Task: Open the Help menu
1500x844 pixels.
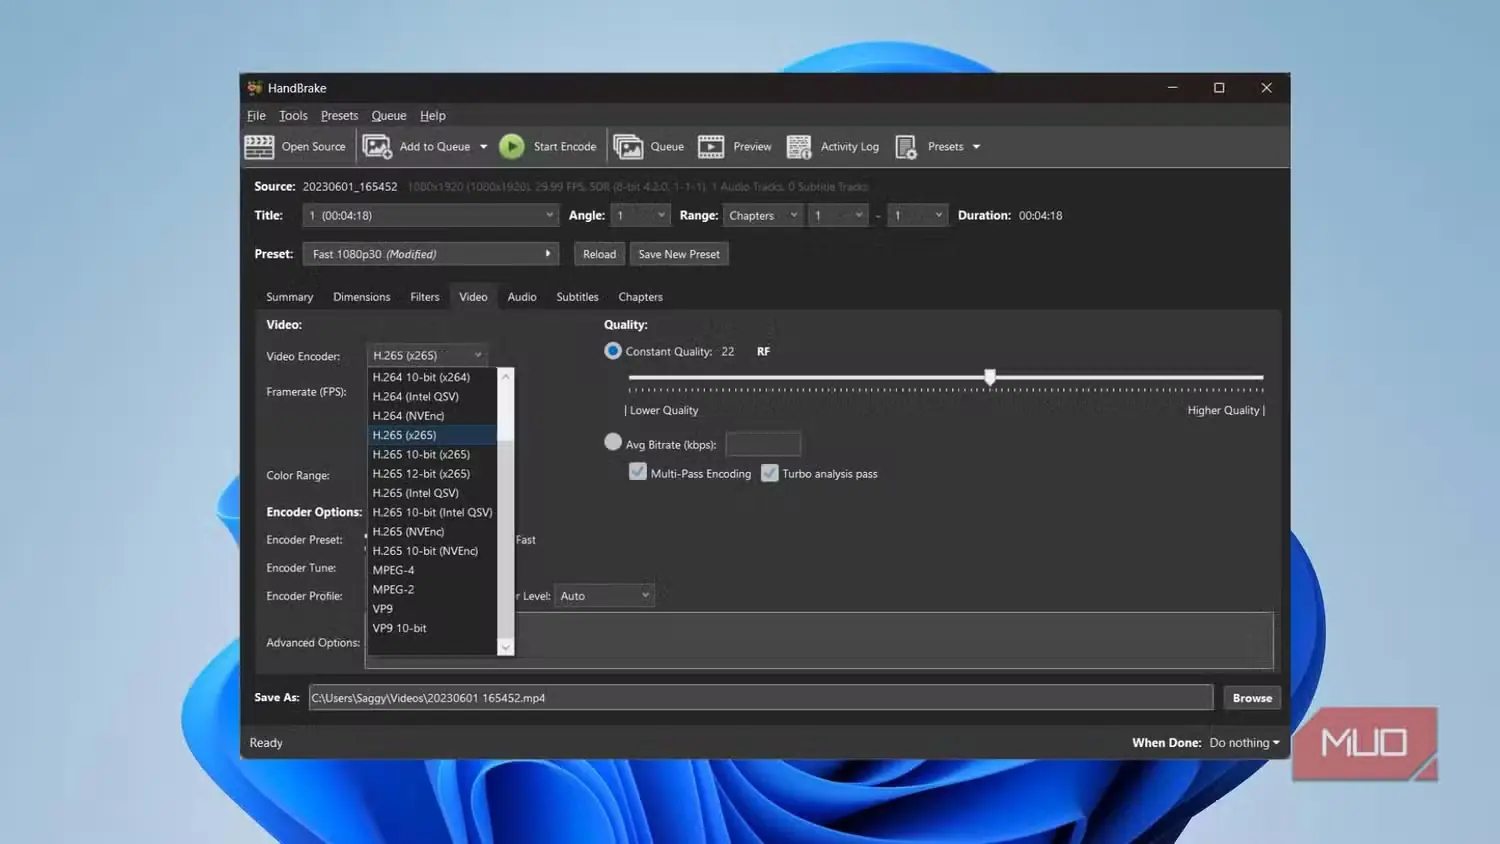Action: click(433, 116)
